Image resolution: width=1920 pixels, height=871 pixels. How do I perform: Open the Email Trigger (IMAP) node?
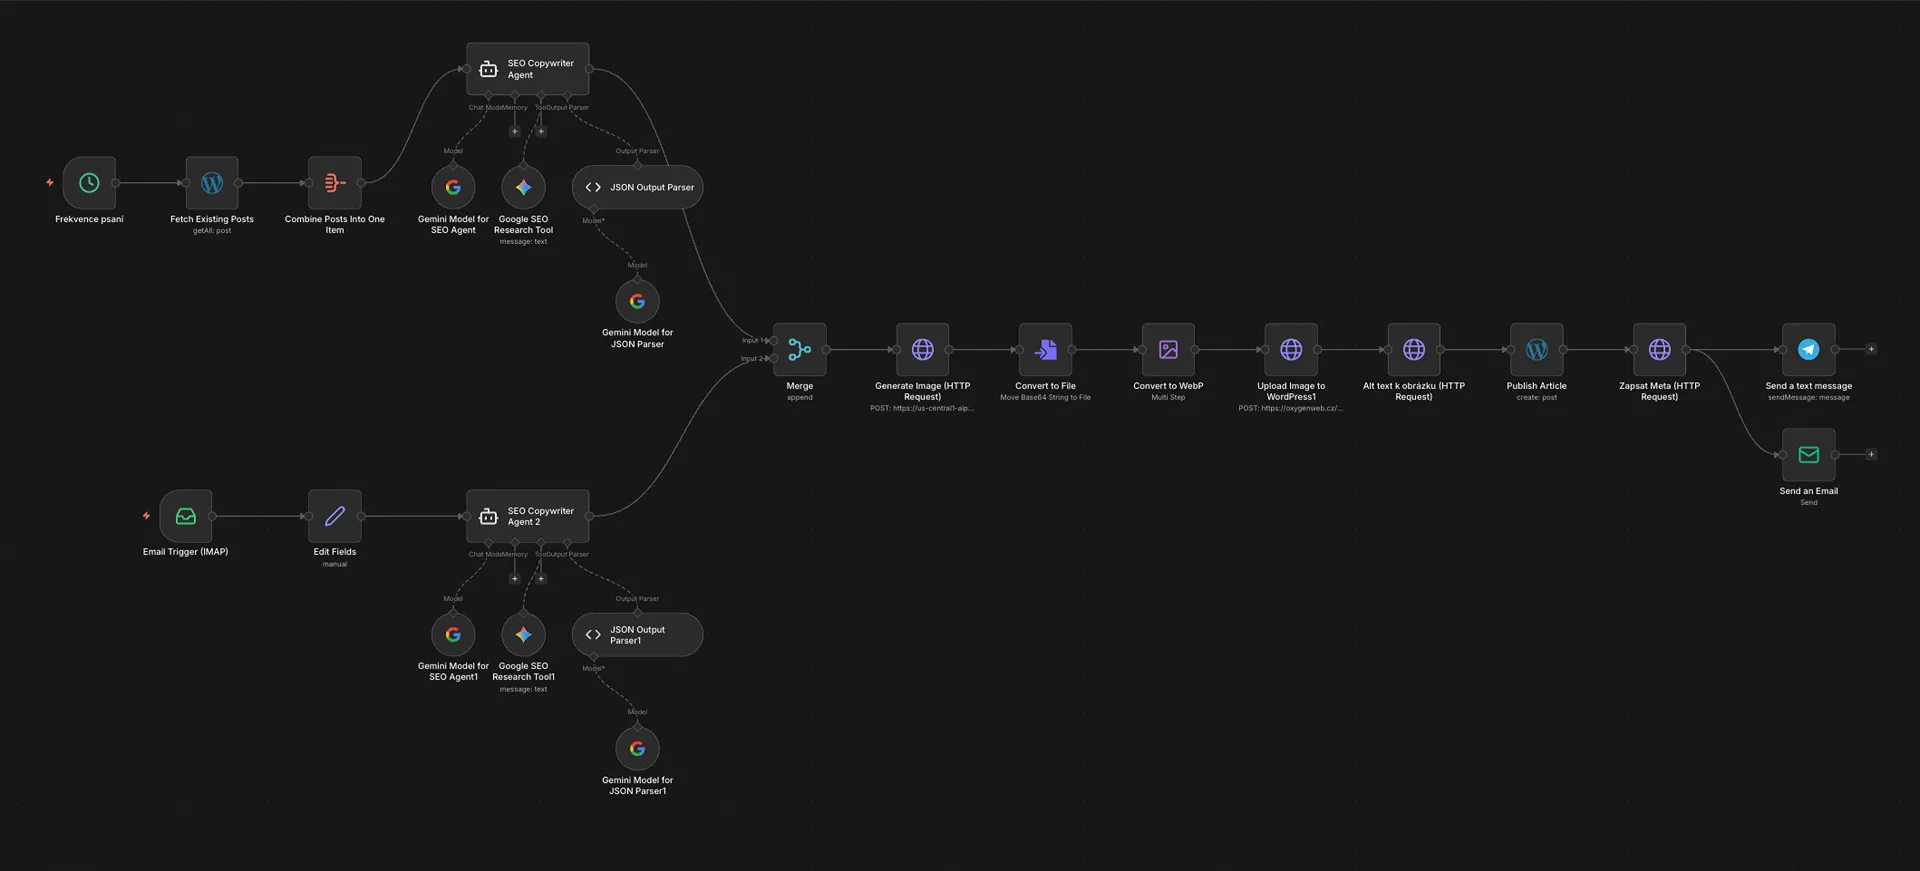coord(186,516)
